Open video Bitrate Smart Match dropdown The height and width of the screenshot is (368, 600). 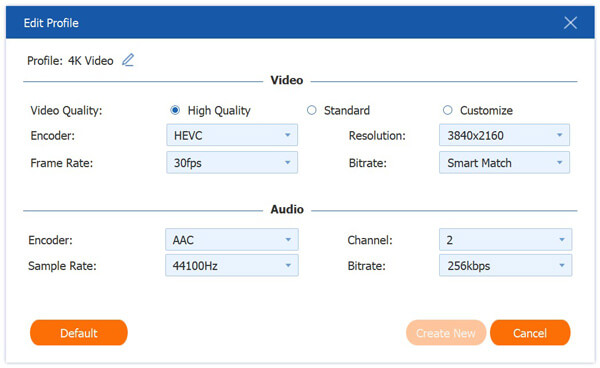coord(504,163)
